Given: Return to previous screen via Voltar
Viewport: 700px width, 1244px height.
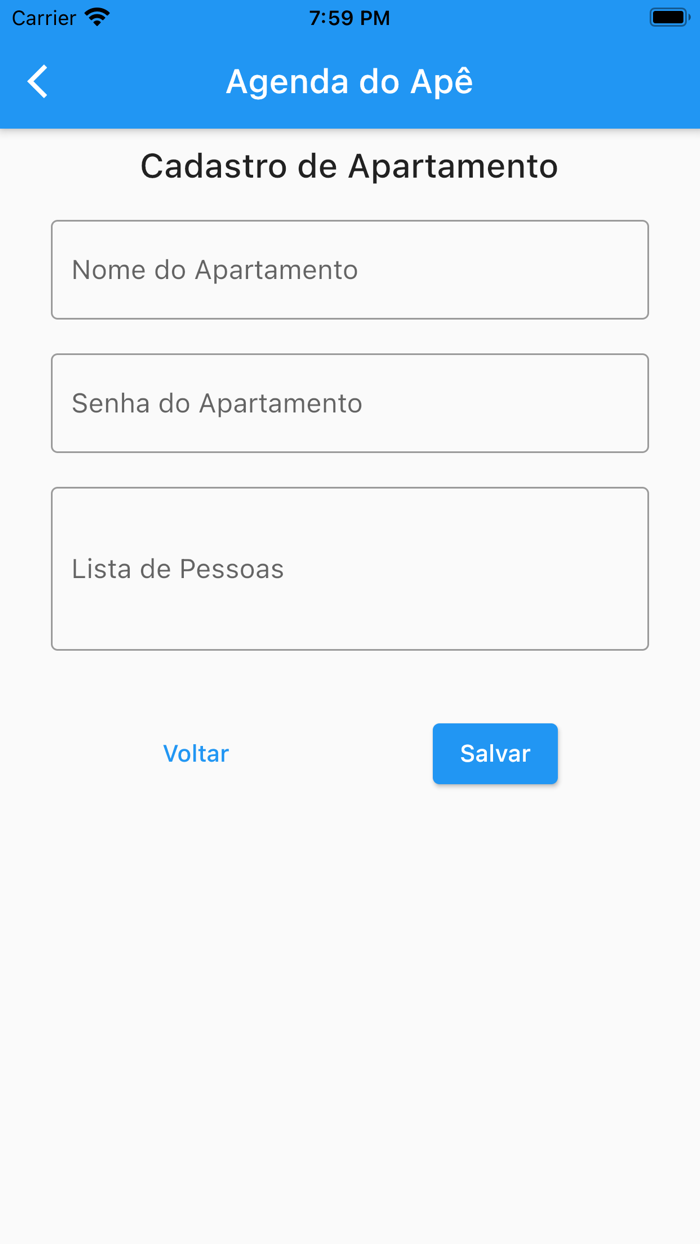Looking at the screenshot, I should (x=196, y=753).
